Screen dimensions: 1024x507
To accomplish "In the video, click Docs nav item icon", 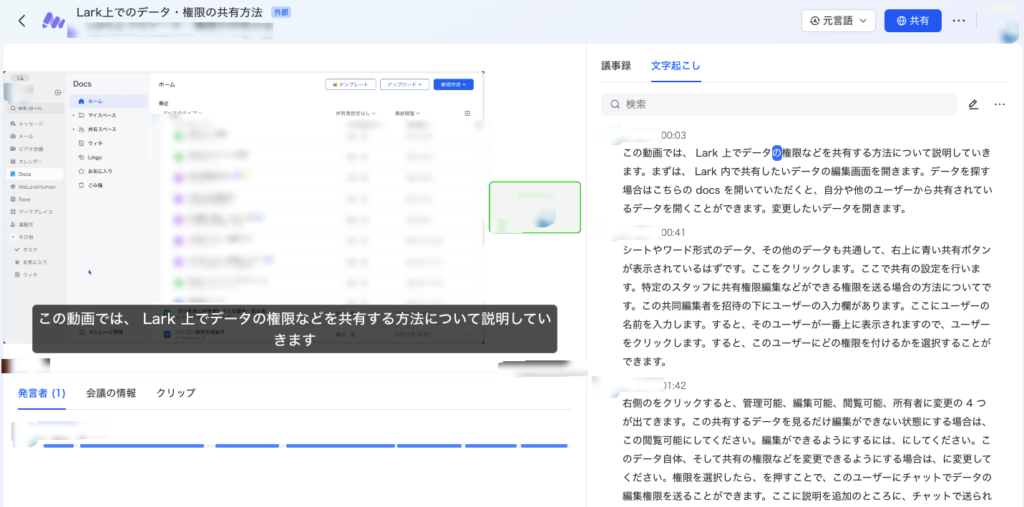I will 13,174.
